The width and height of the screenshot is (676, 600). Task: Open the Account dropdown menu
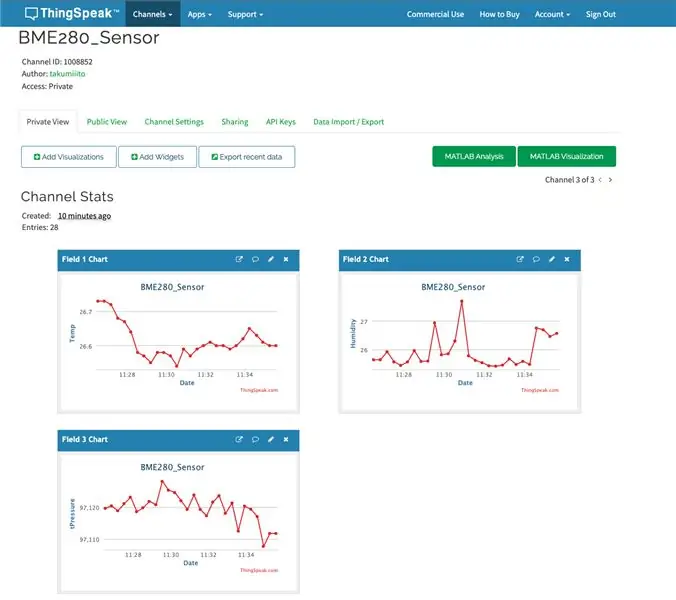[x=552, y=14]
